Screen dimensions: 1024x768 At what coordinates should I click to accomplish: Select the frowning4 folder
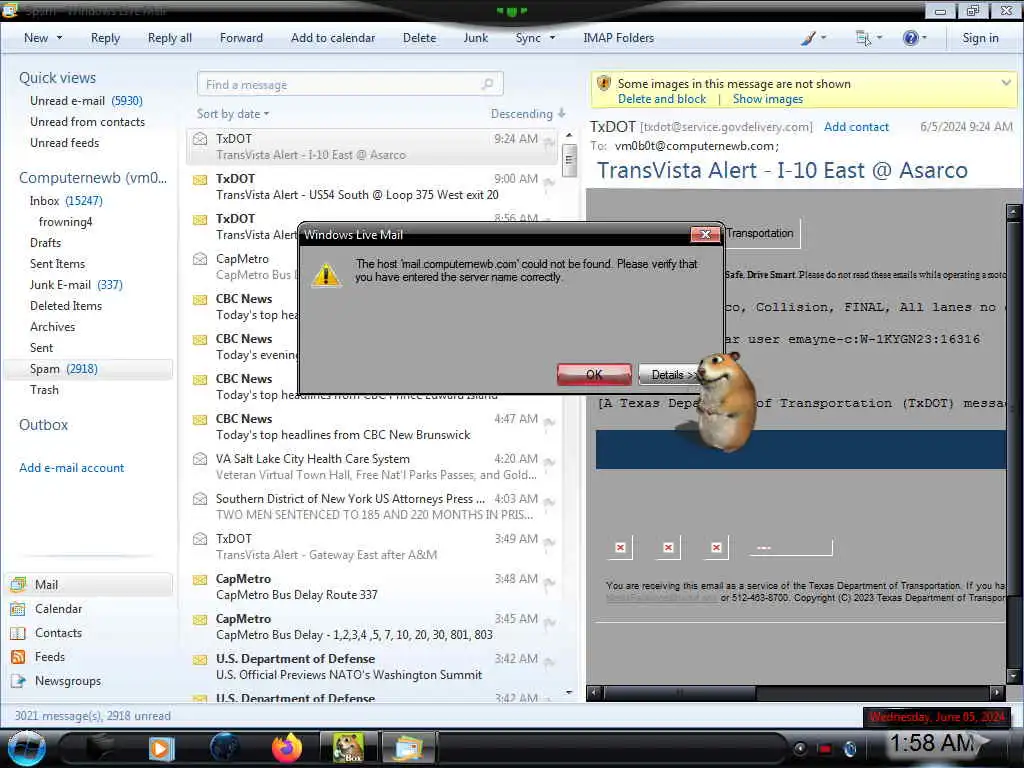pos(65,222)
